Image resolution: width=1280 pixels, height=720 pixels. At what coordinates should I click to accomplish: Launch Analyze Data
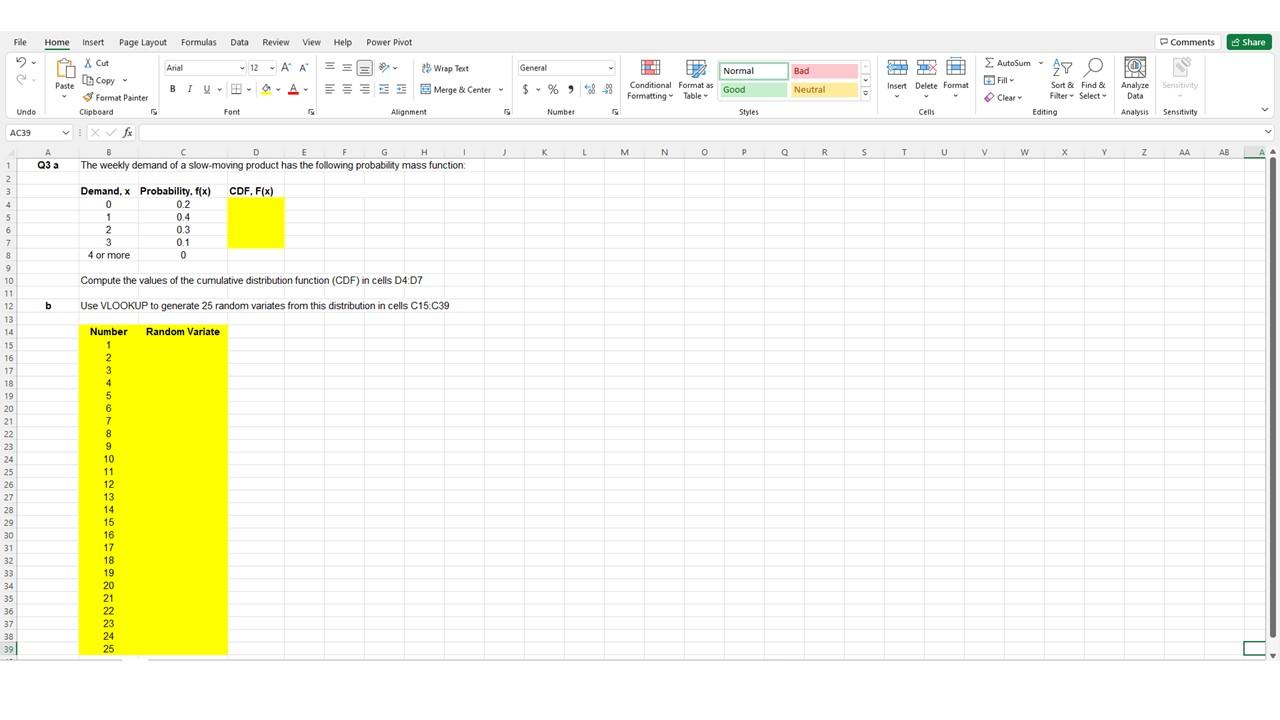[x=1135, y=78]
